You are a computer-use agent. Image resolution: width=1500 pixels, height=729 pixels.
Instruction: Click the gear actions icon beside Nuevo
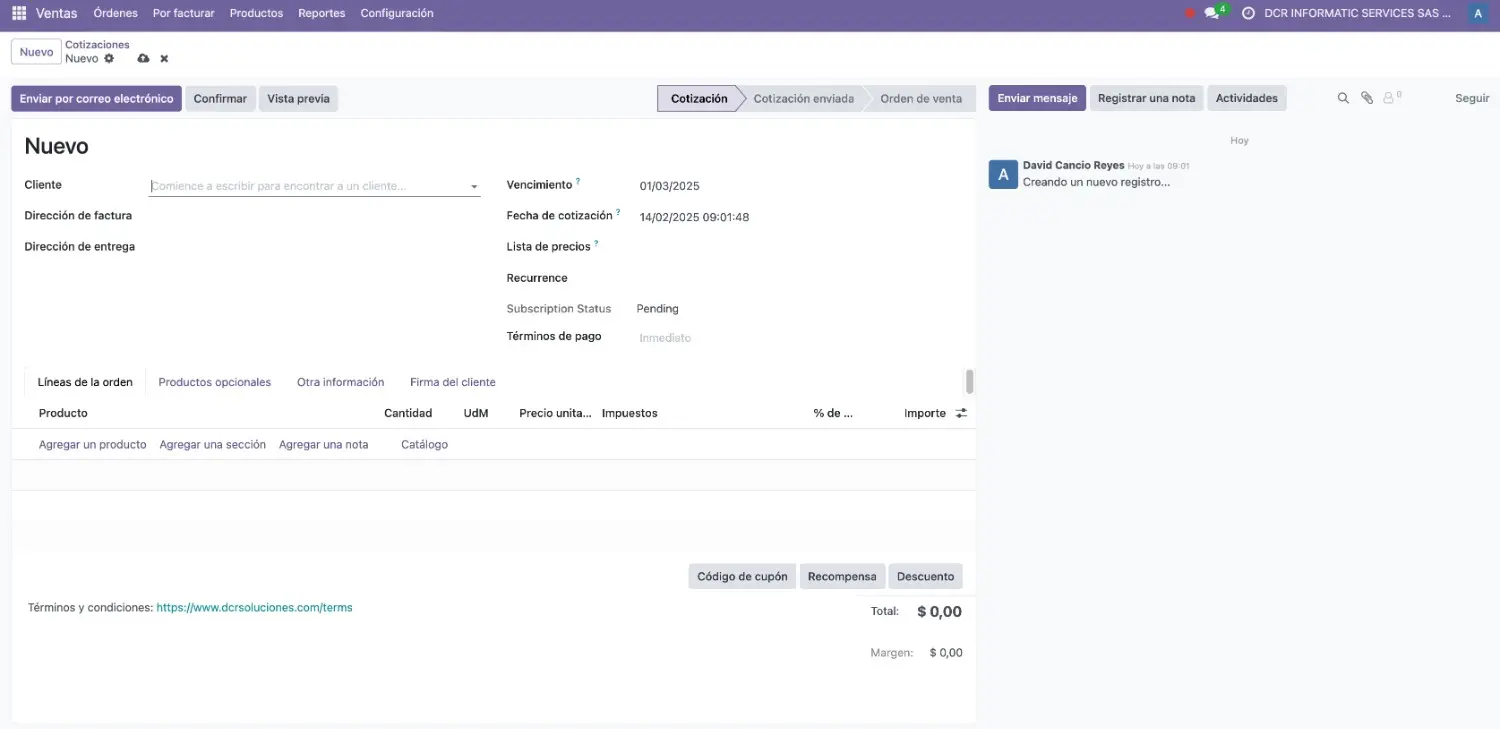[110, 59]
